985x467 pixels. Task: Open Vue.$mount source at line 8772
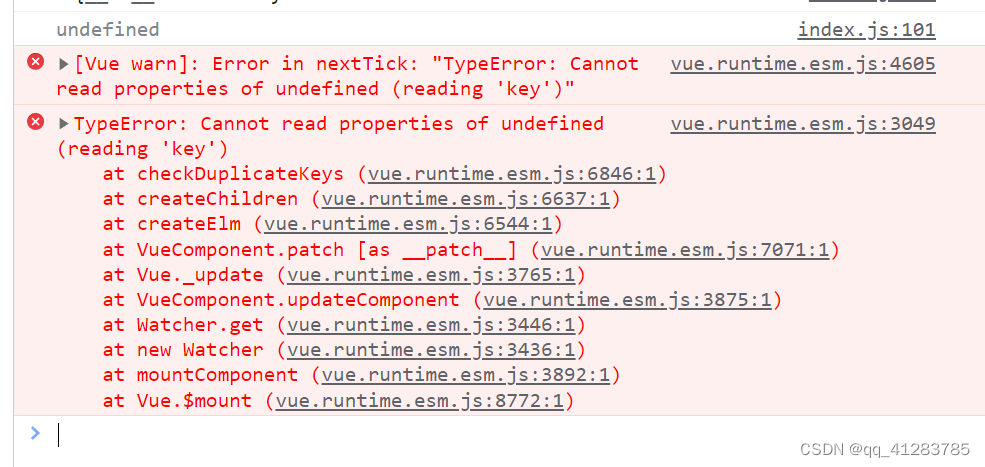[x=420, y=401]
